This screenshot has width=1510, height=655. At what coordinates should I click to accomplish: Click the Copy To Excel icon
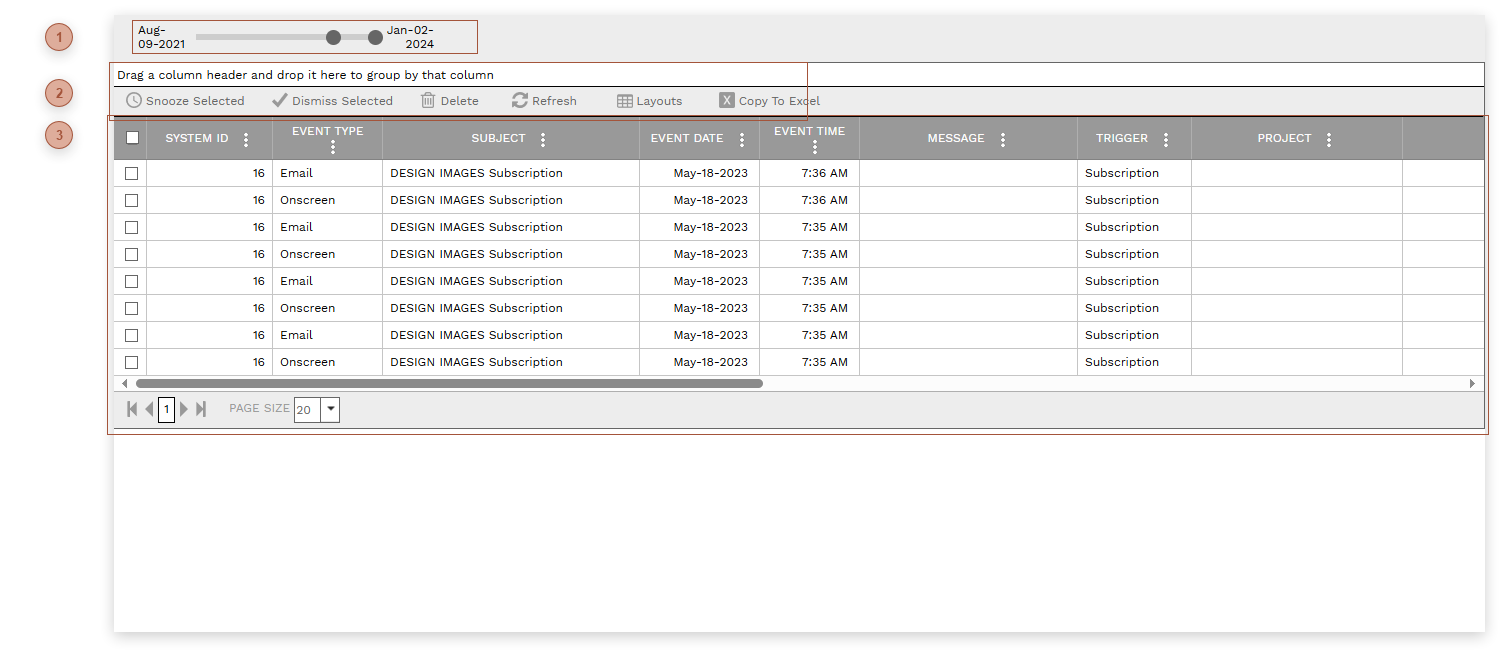click(x=727, y=101)
